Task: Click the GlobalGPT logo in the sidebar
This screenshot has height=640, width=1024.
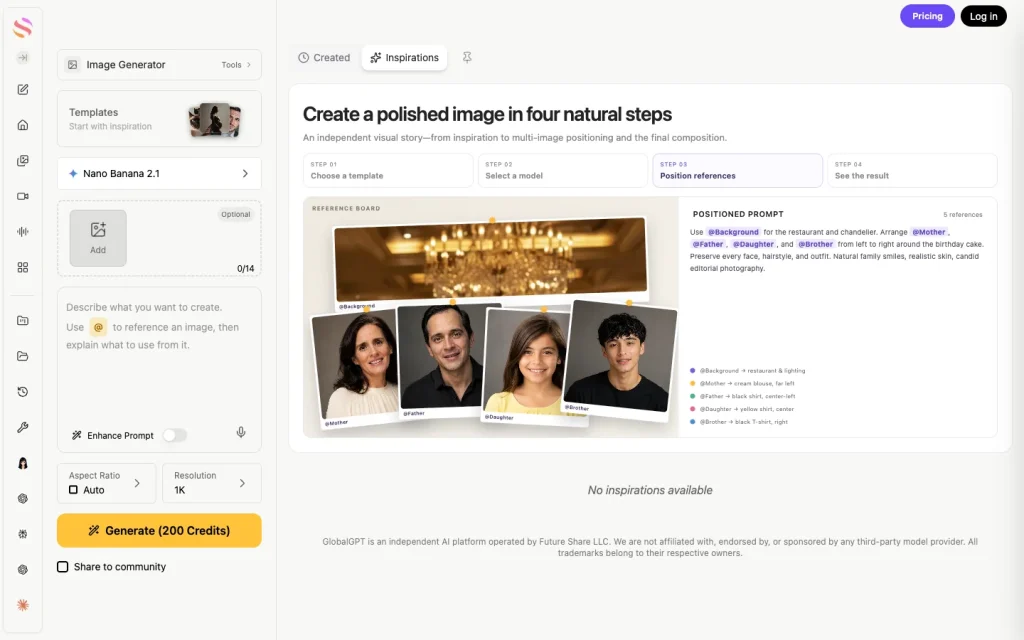Action: [x=23, y=27]
